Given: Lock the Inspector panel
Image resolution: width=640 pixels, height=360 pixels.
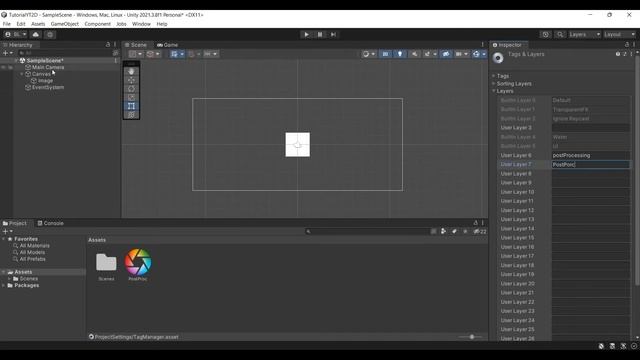Looking at the screenshot, I should coord(627,45).
